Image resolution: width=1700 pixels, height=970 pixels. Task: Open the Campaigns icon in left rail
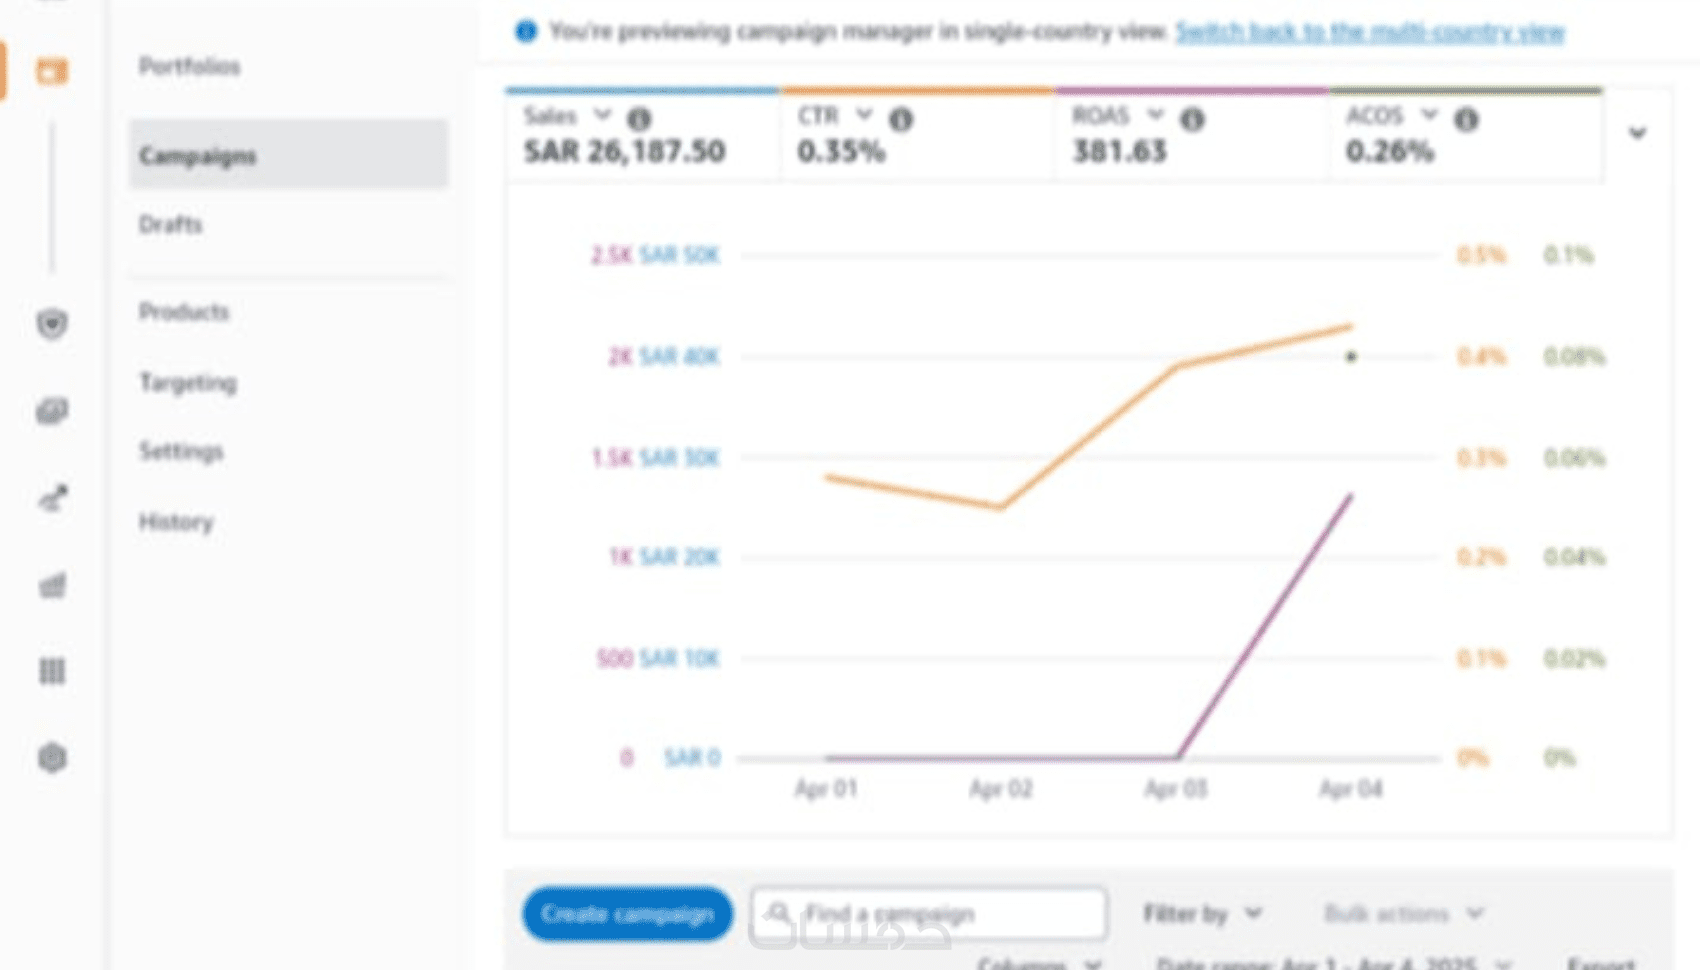tap(52, 72)
